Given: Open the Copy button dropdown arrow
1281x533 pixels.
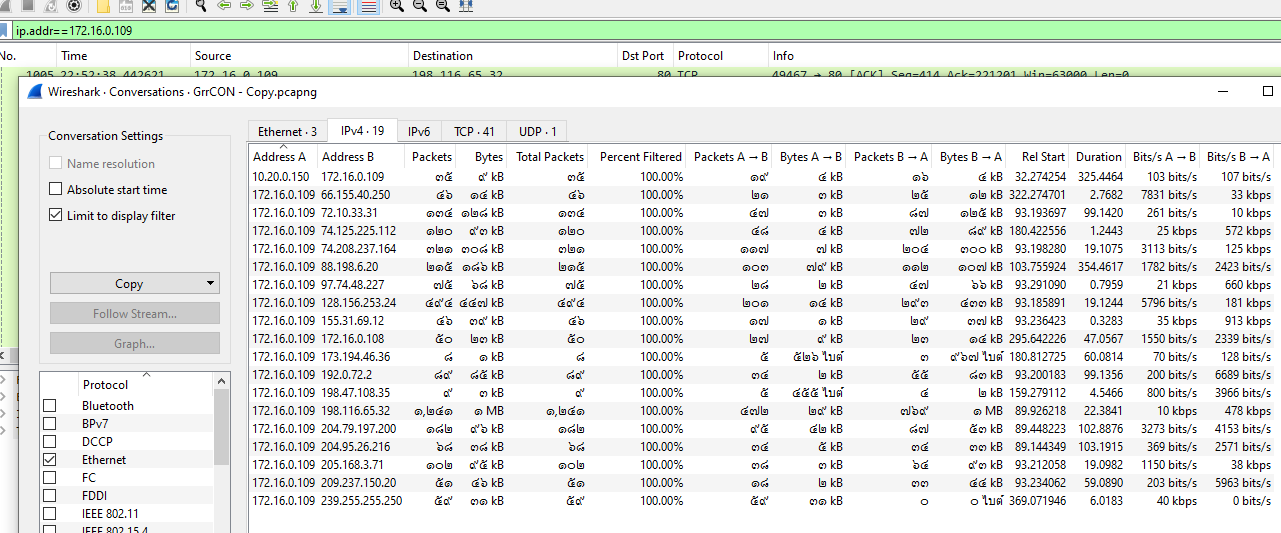Looking at the screenshot, I should click(210, 284).
